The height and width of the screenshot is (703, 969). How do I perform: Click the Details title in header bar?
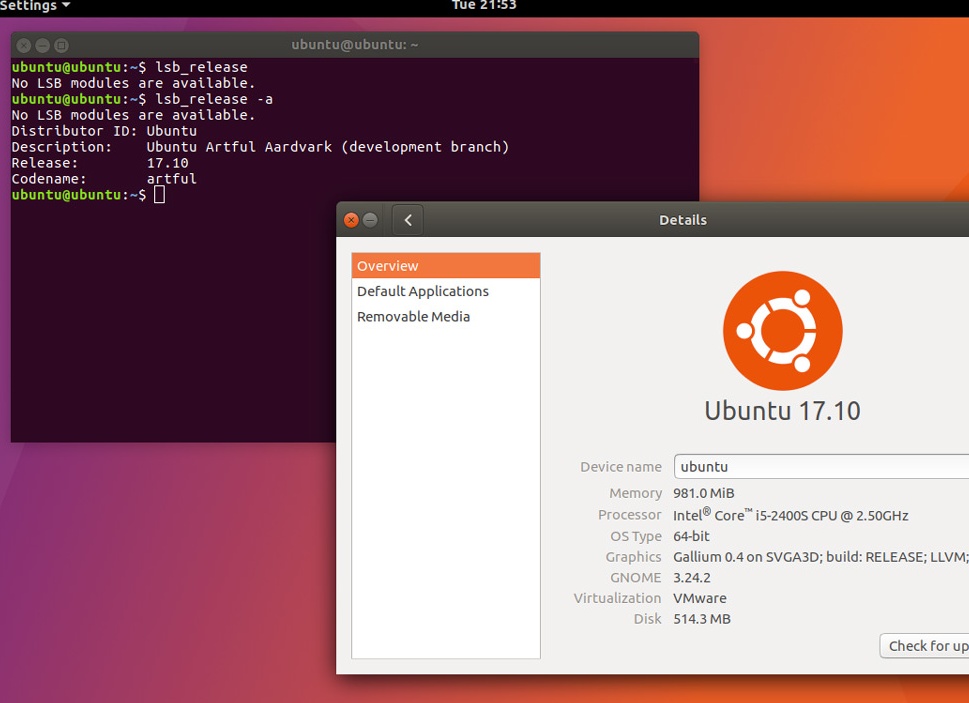(683, 220)
